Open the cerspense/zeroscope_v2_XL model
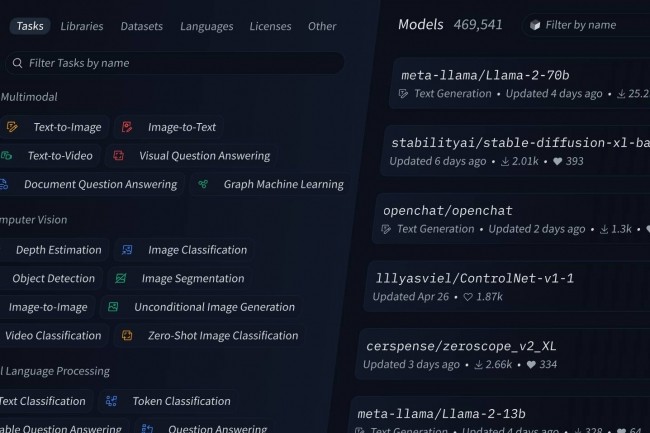 point(461,346)
